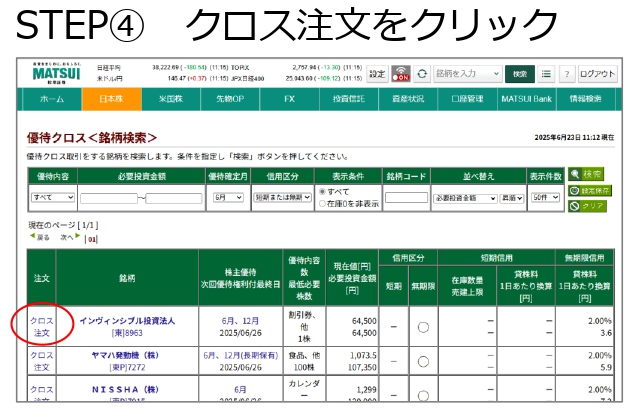The height and width of the screenshot is (418, 641).
Task: Click the maximum 必要投資金額 input field
Action: tap(174, 199)
